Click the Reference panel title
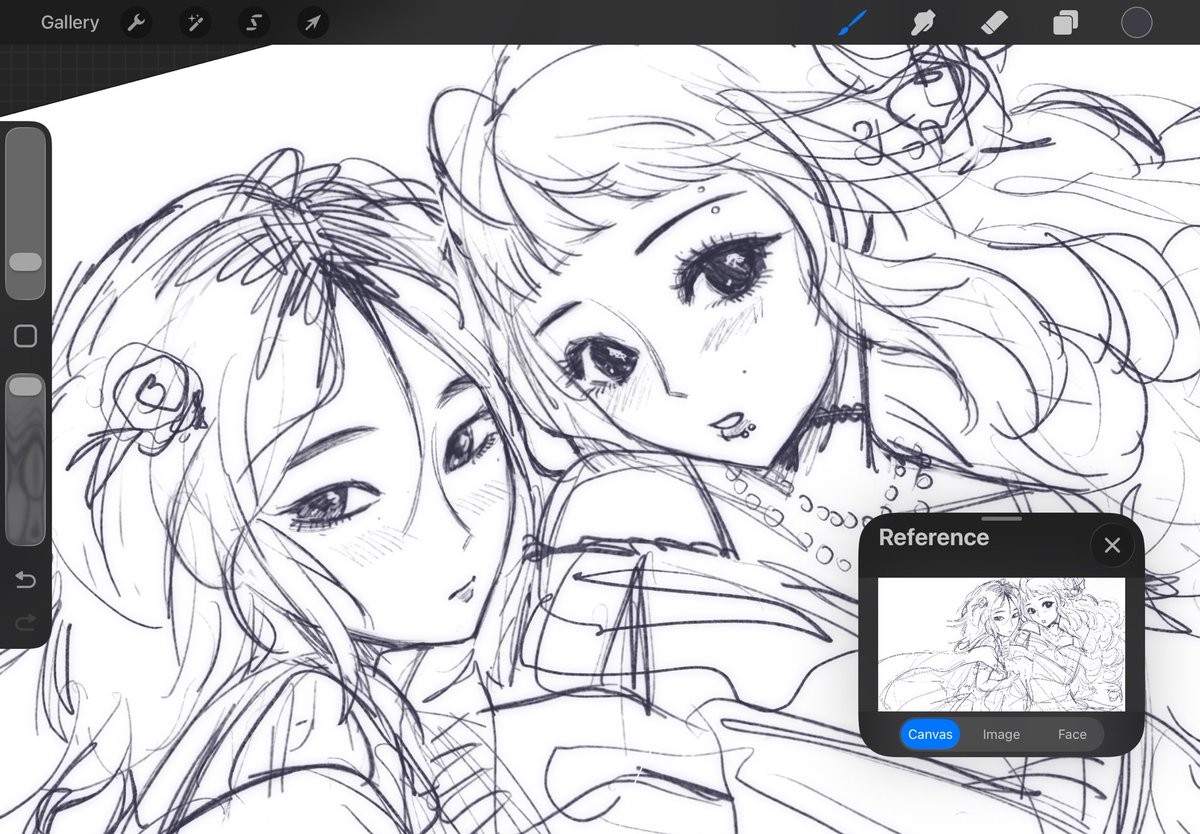The width and height of the screenshot is (1200, 834). (933, 537)
